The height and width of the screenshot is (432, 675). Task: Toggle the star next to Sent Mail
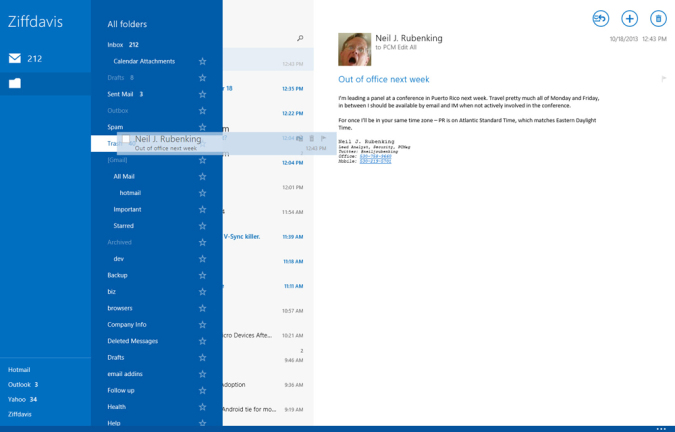click(202, 94)
